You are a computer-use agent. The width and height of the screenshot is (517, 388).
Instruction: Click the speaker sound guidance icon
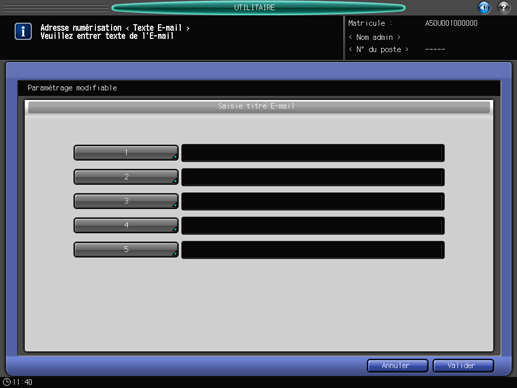[x=484, y=7]
